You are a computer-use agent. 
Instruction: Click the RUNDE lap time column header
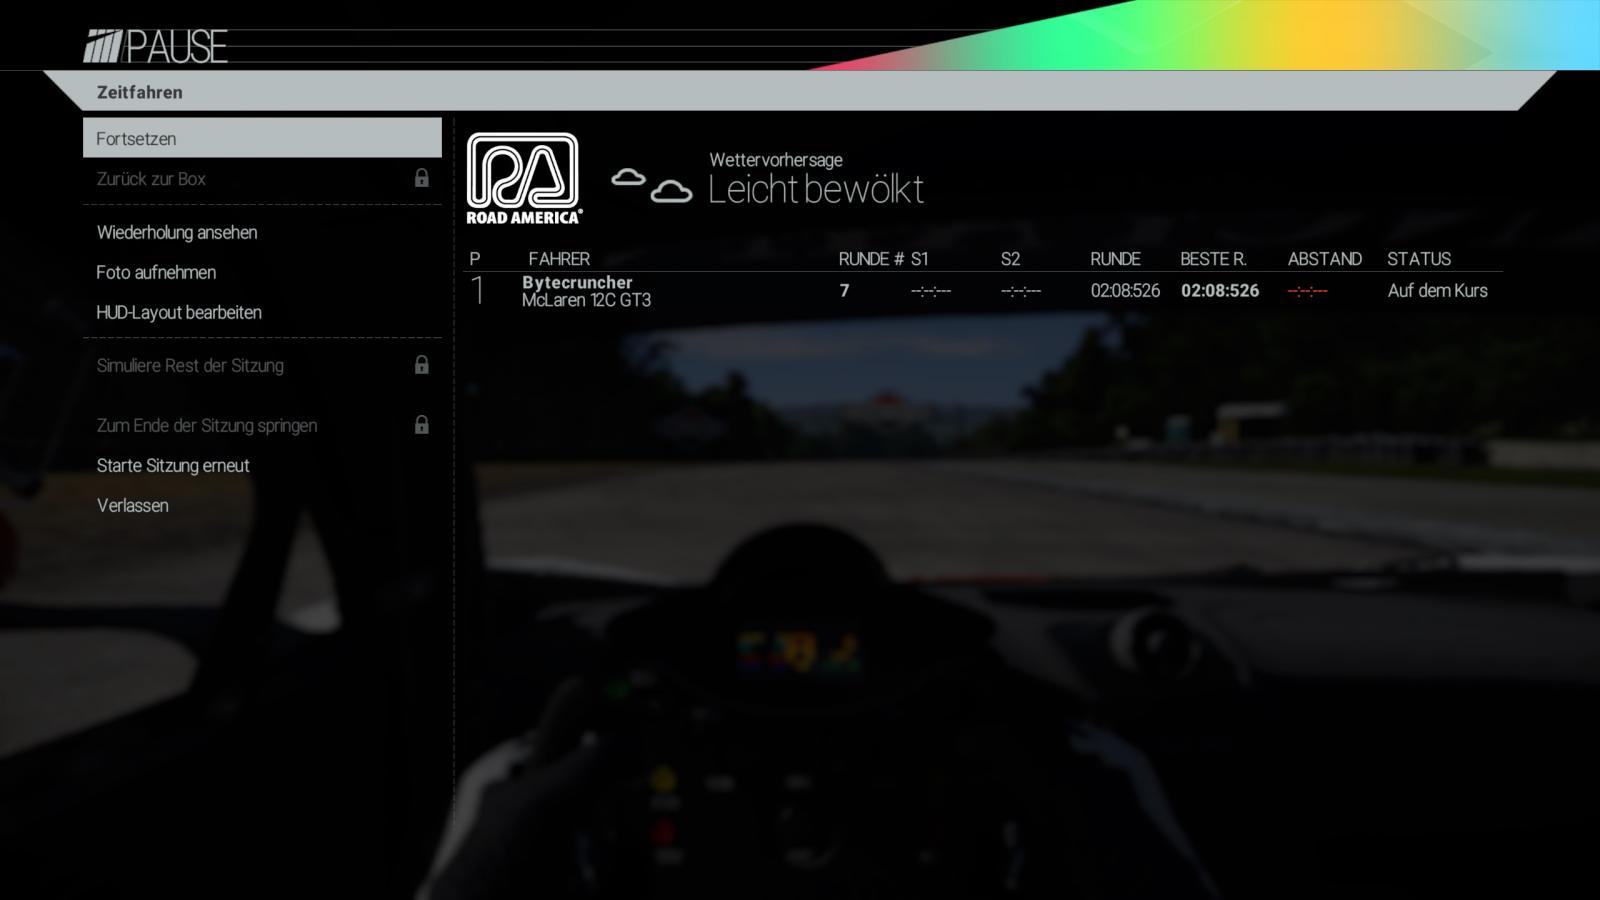(1115, 259)
